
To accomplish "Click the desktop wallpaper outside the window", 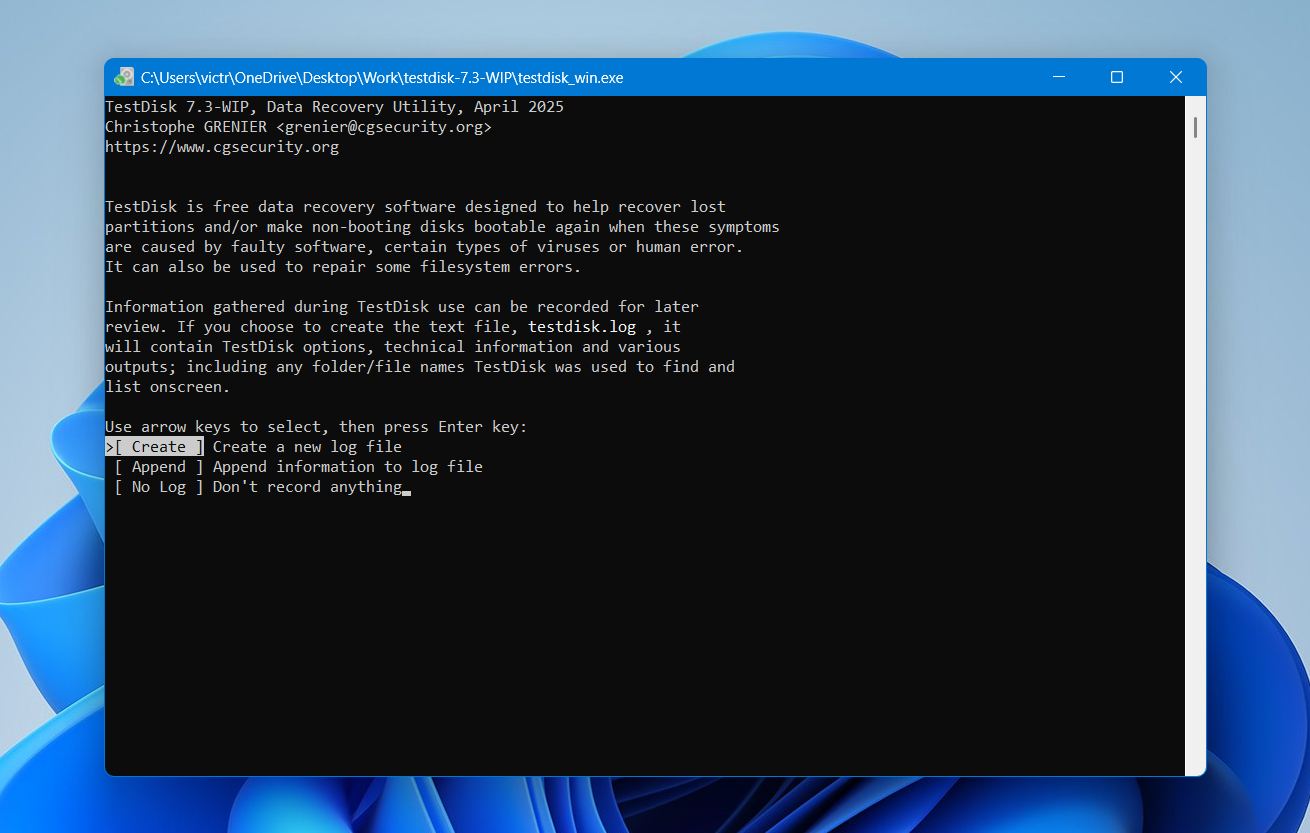I will tap(50, 400).
